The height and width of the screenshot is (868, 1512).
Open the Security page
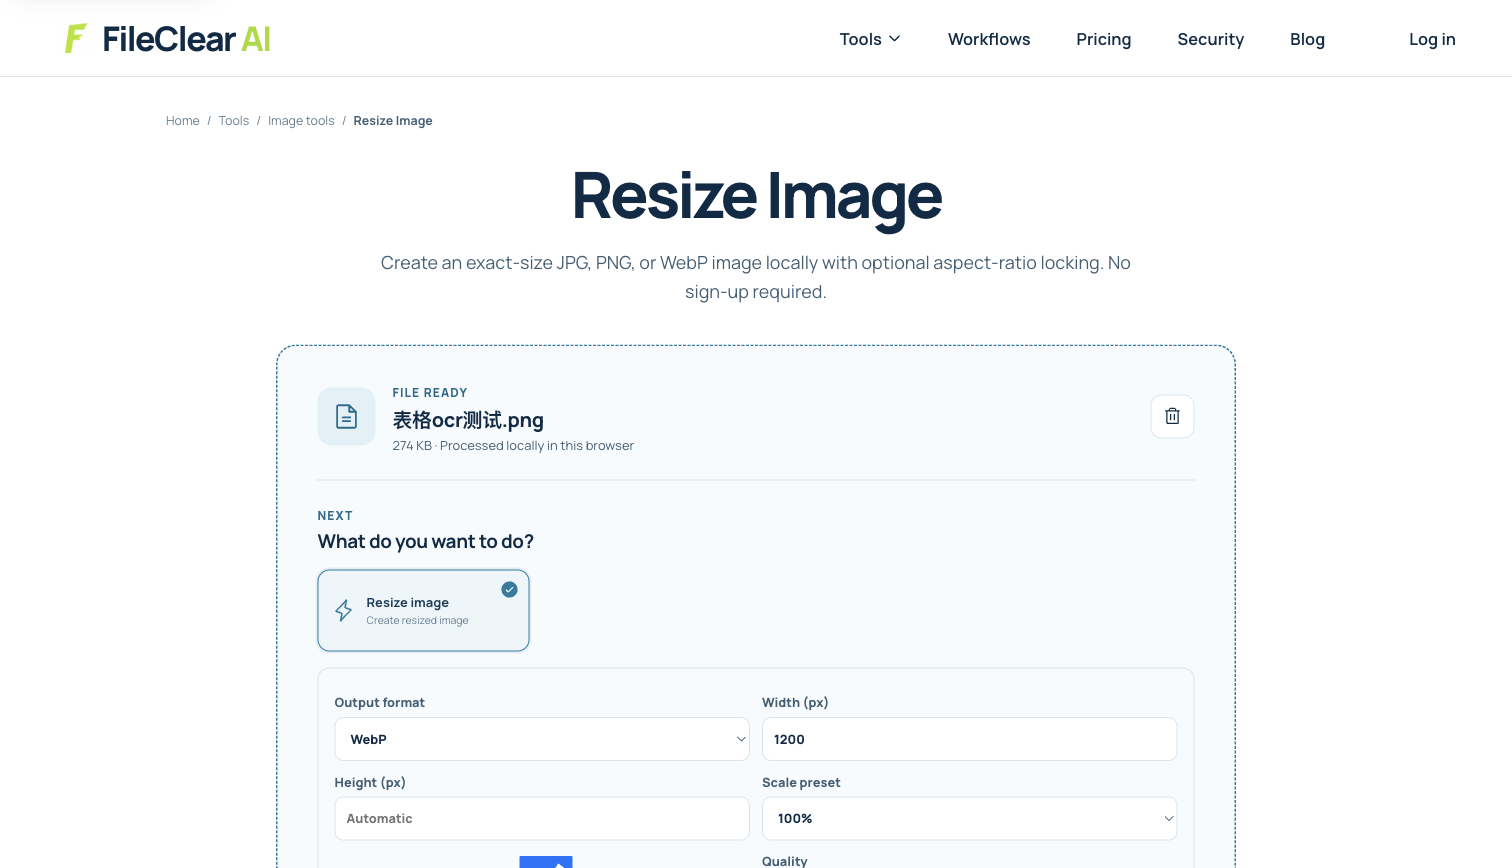click(1210, 39)
